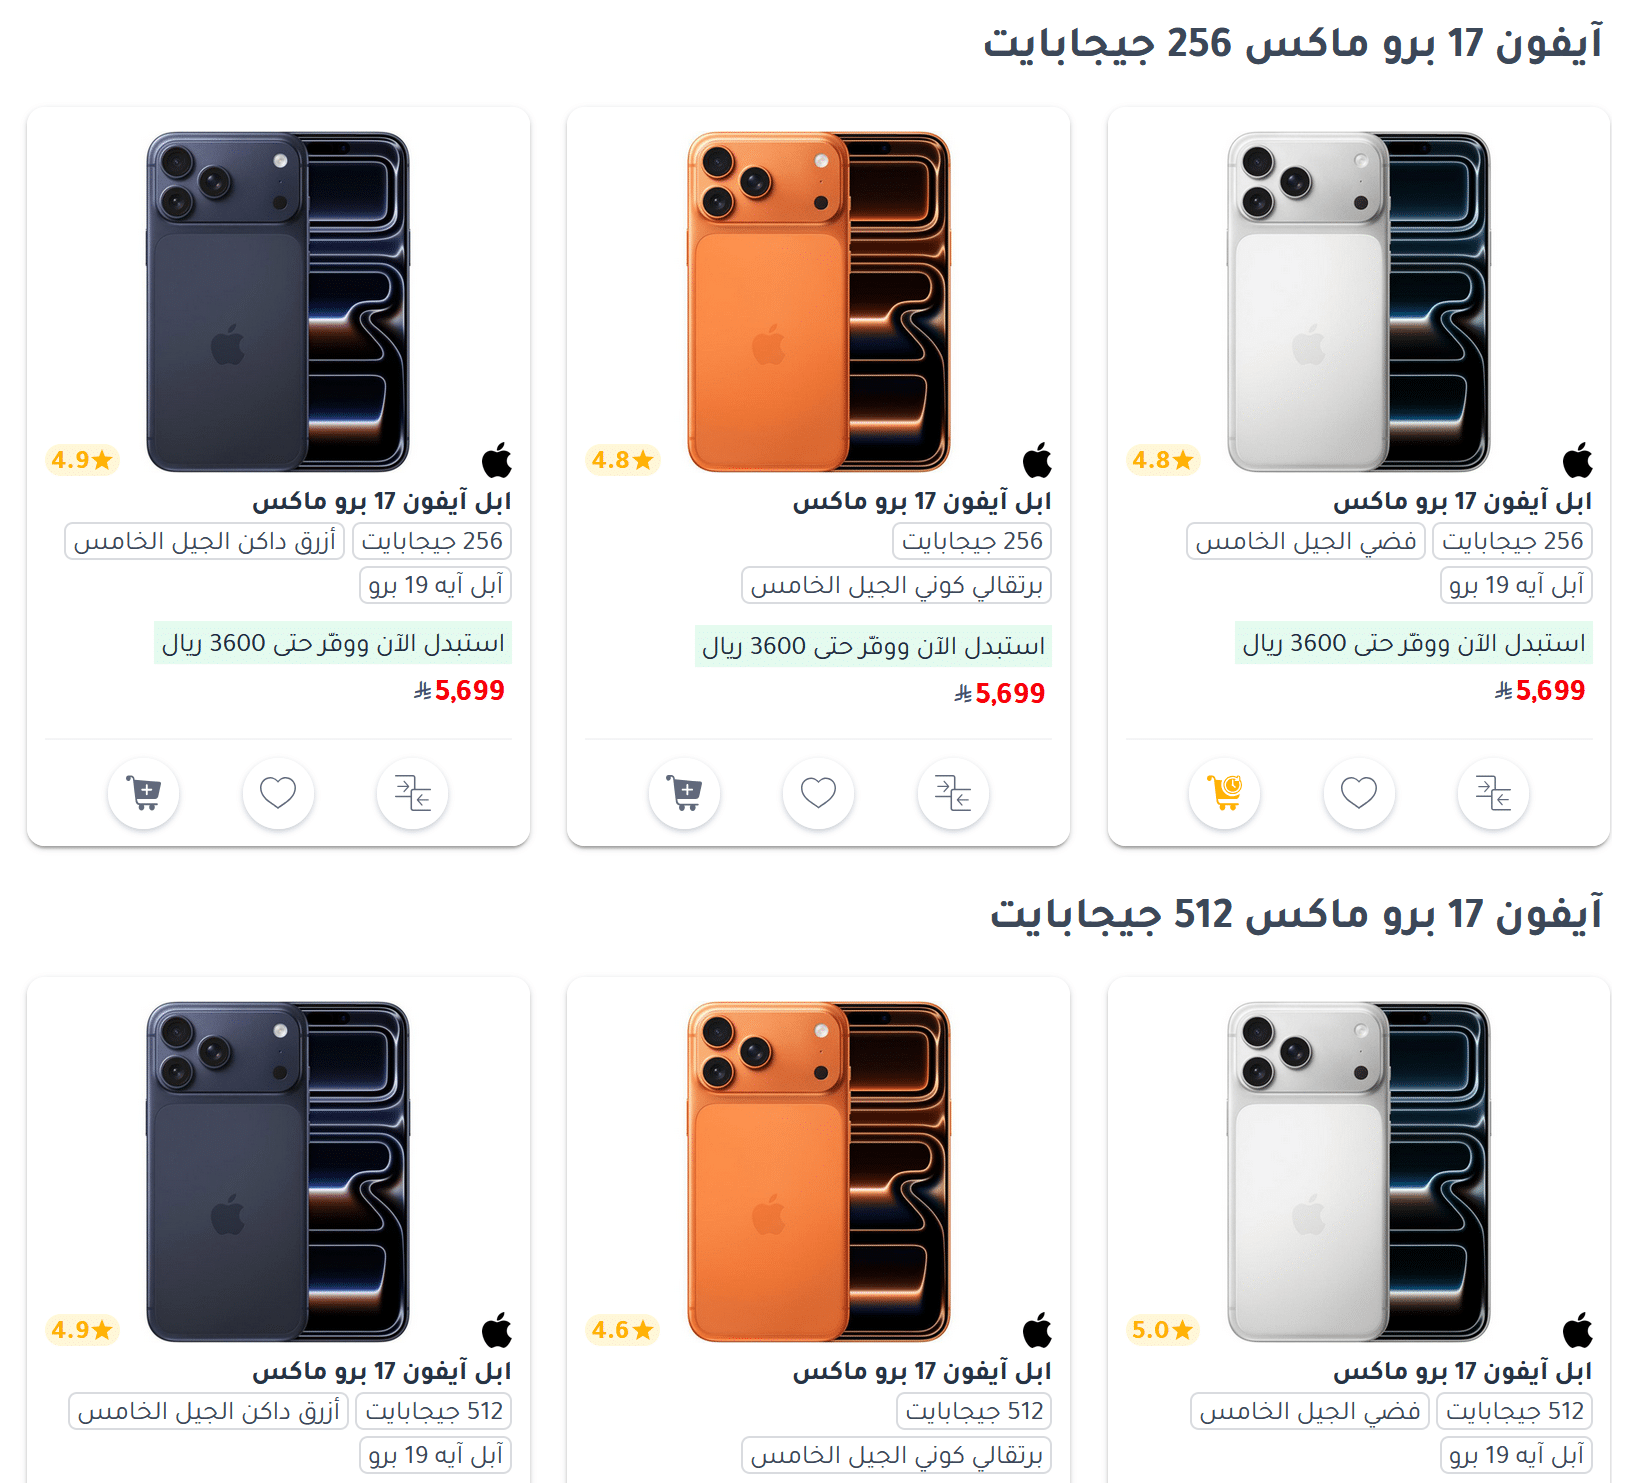
Task: Favorite the dark blue 256GB iPhone
Action: [278, 793]
